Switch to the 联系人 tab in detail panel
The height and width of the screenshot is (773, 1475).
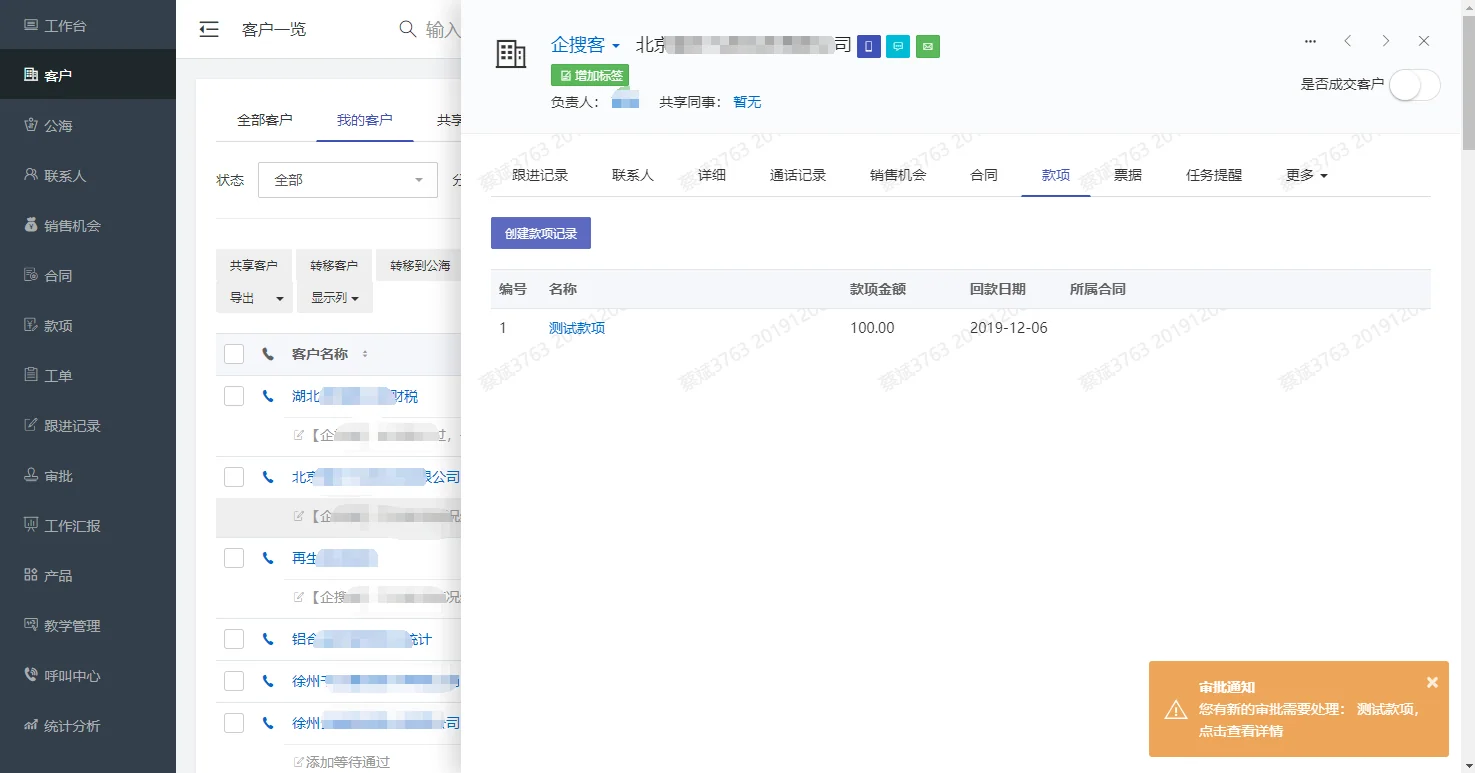click(x=633, y=175)
